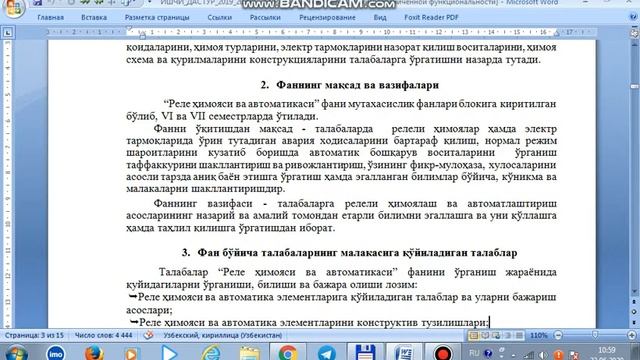Open the Рассылки ribbon tab
Image resolution: width=640 pixels, height=360 pixels.
point(265,18)
